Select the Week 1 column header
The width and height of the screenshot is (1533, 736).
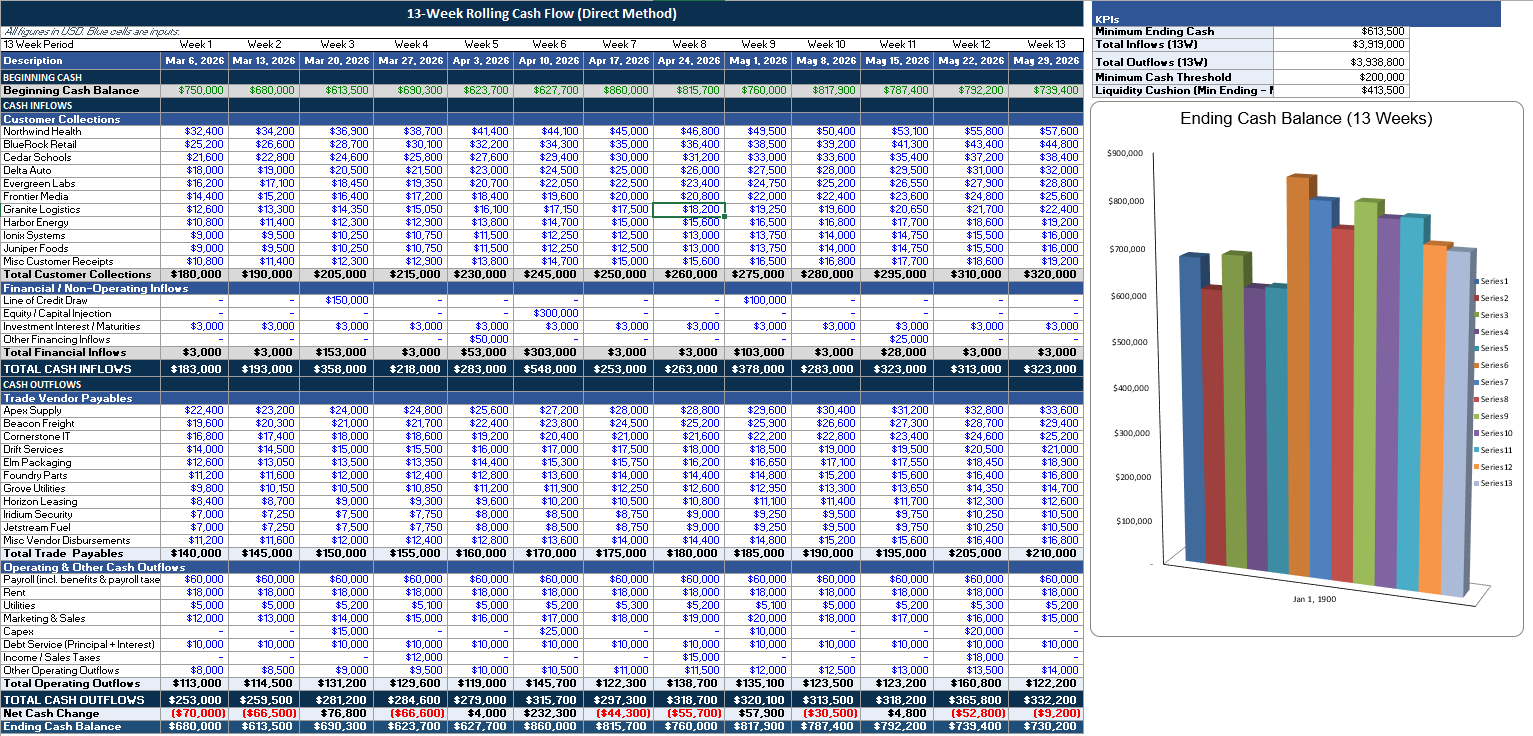[x=195, y=44]
